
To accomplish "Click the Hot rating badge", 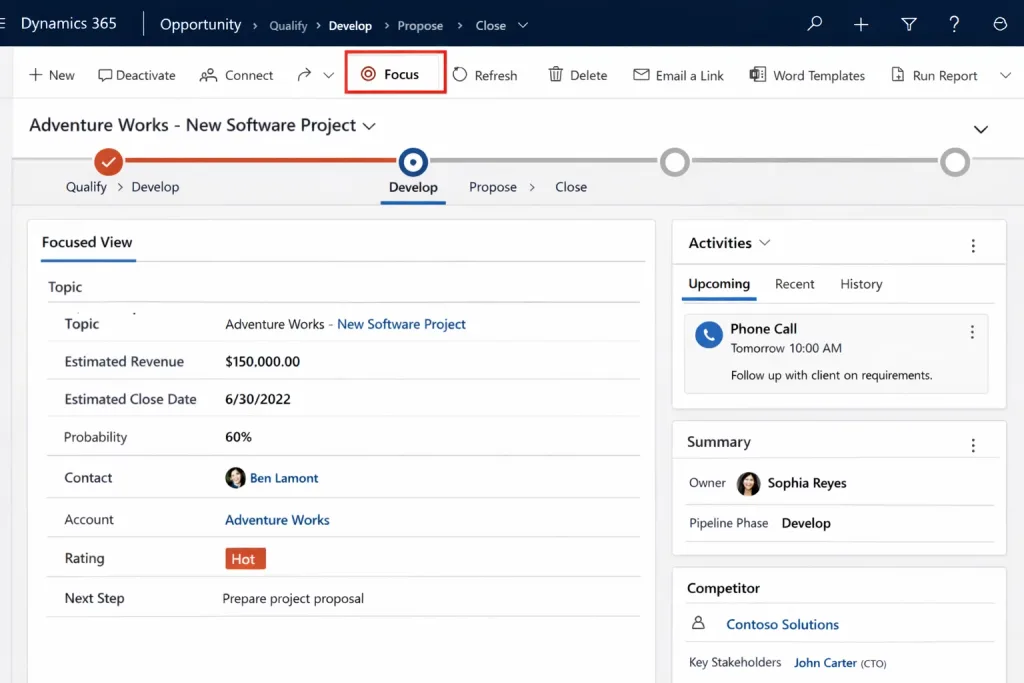I will (x=244, y=559).
